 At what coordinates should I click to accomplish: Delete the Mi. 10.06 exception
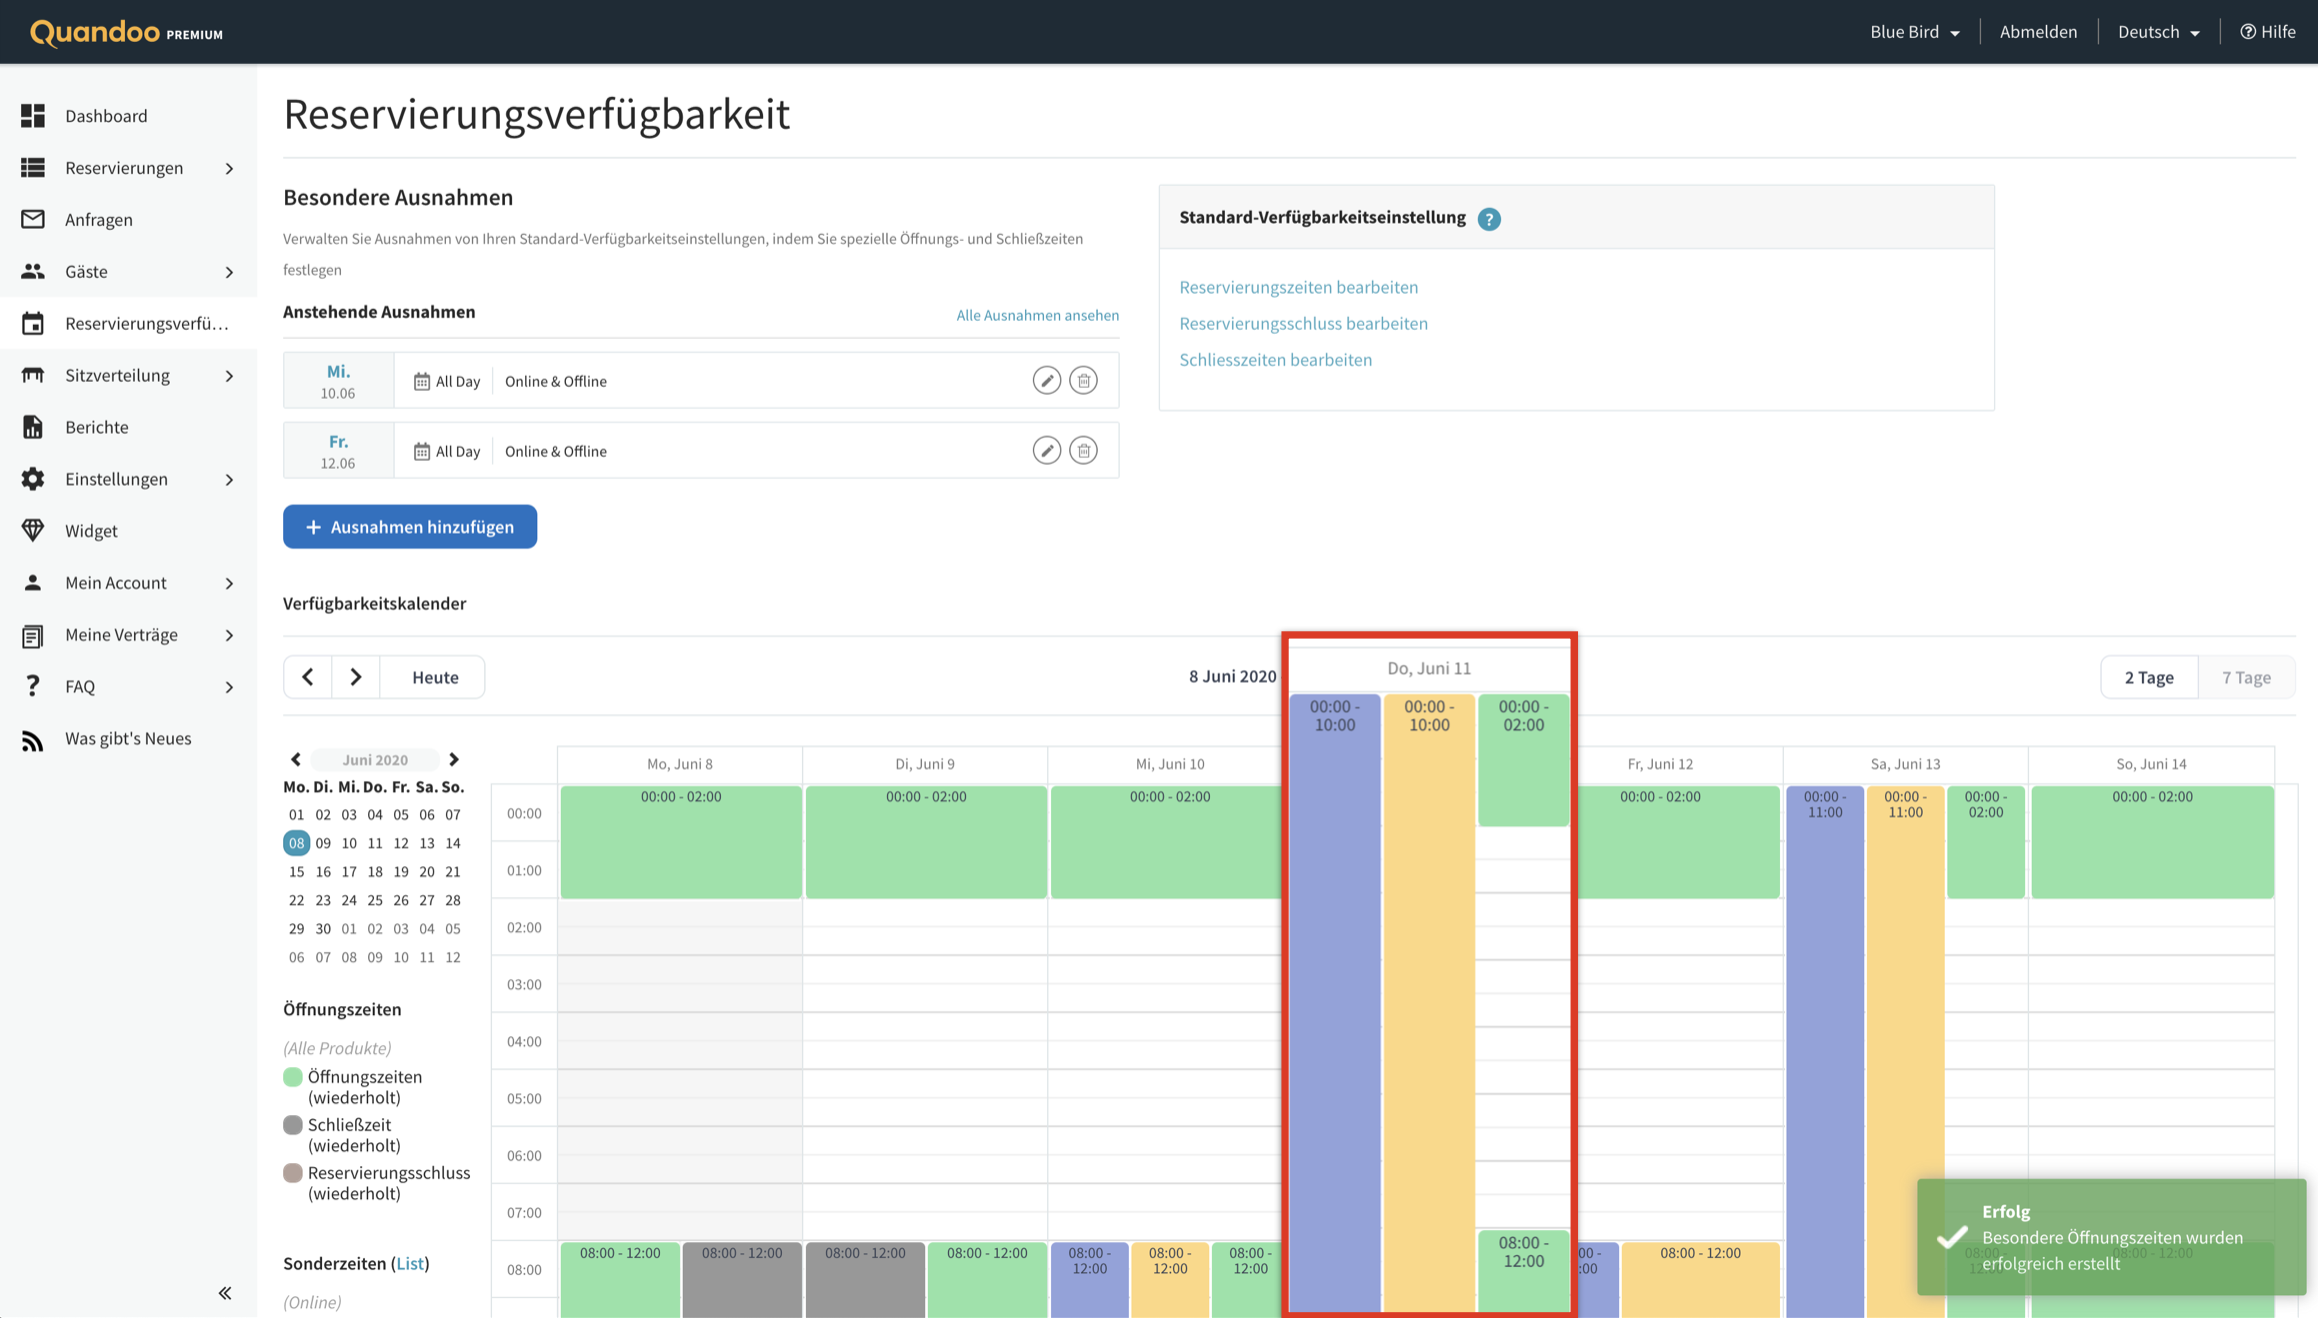point(1083,380)
